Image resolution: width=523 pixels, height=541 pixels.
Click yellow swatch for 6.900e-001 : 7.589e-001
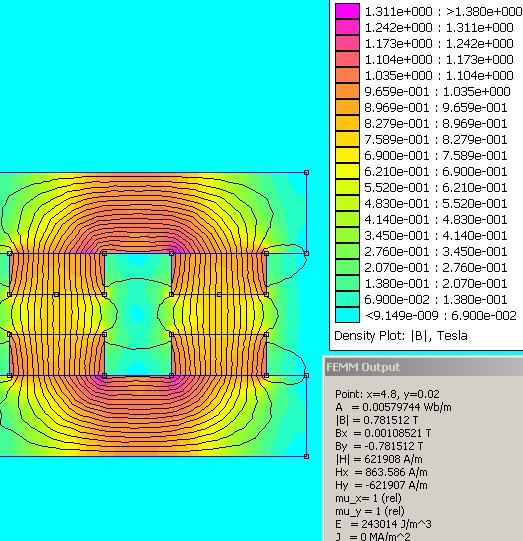click(x=347, y=155)
